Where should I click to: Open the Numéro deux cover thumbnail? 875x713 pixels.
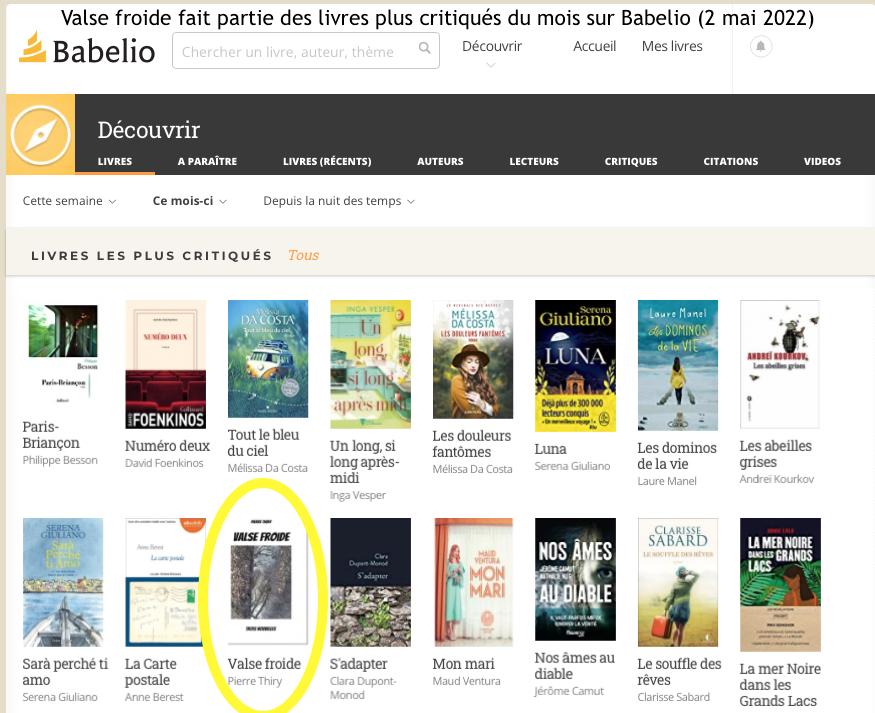(x=166, y=364)
